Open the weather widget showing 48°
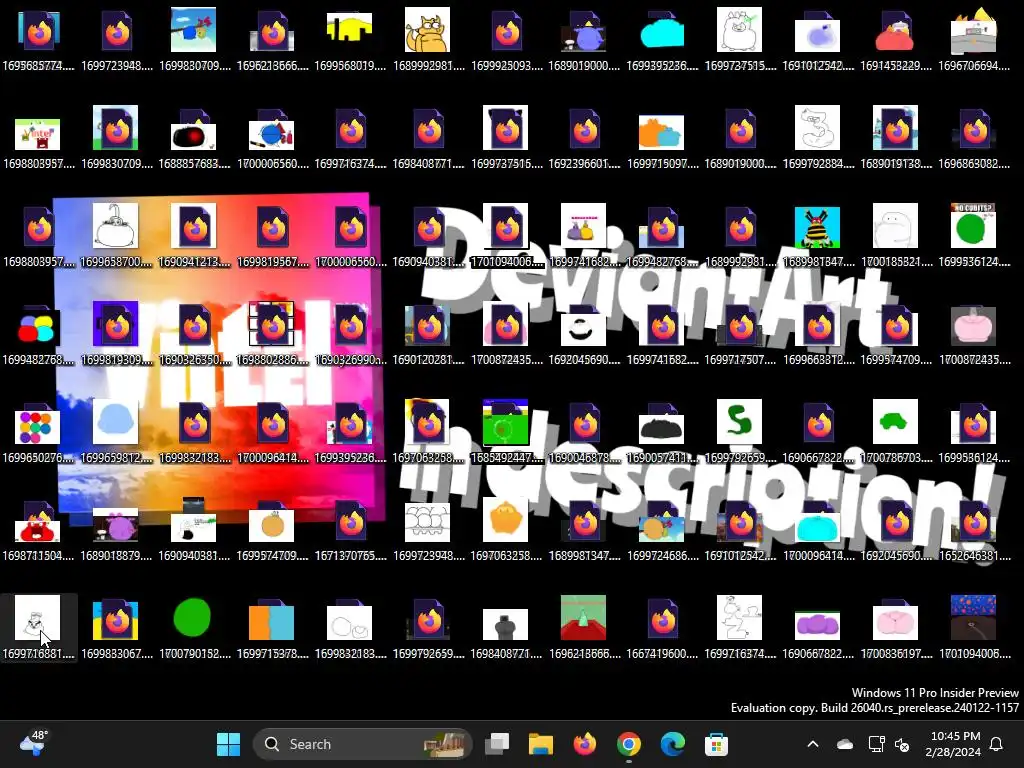The image size is (1024, 768). tap(34, 743)
